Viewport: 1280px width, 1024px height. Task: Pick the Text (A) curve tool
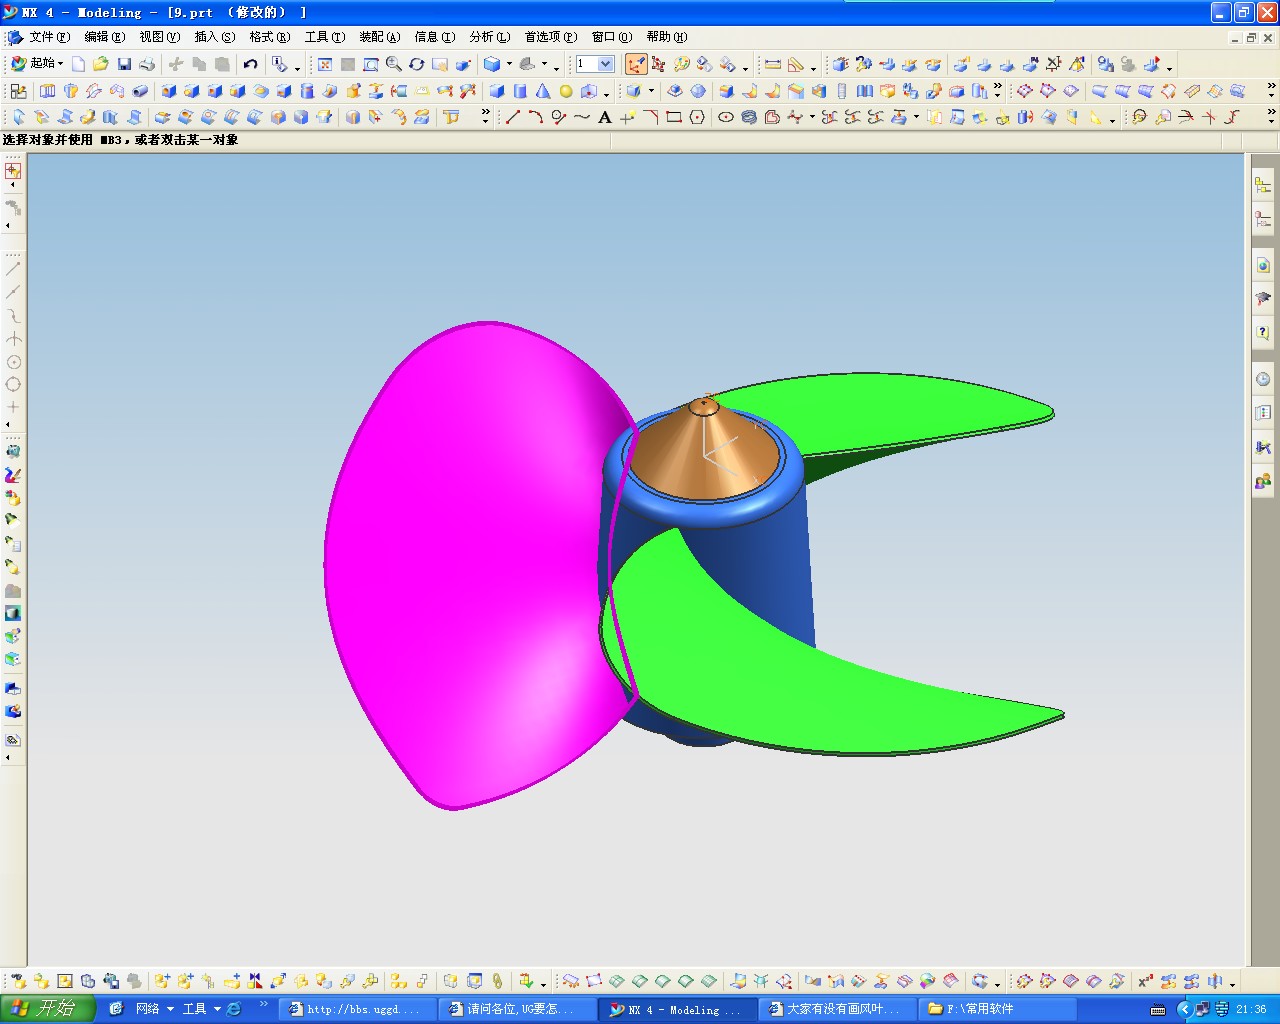pyautogui.click(x=605, y=117)
